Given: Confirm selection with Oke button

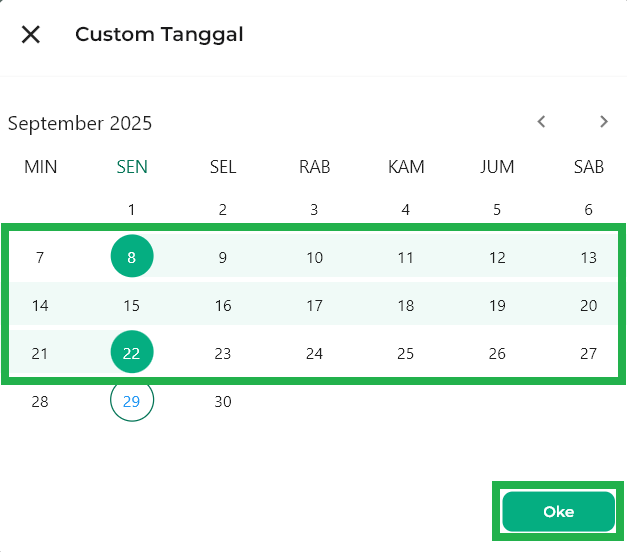Looking at the screenshot, I should pos(558,512).
